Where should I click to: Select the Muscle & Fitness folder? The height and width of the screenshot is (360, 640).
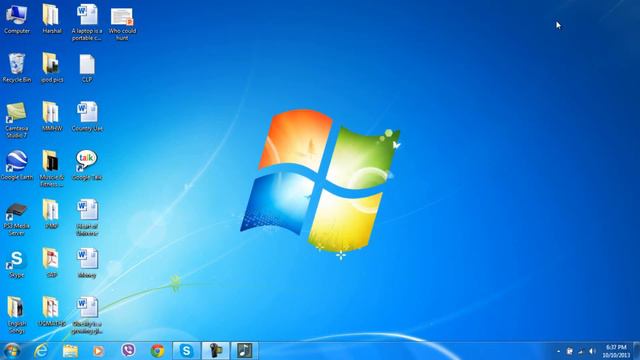coord(52,169)
